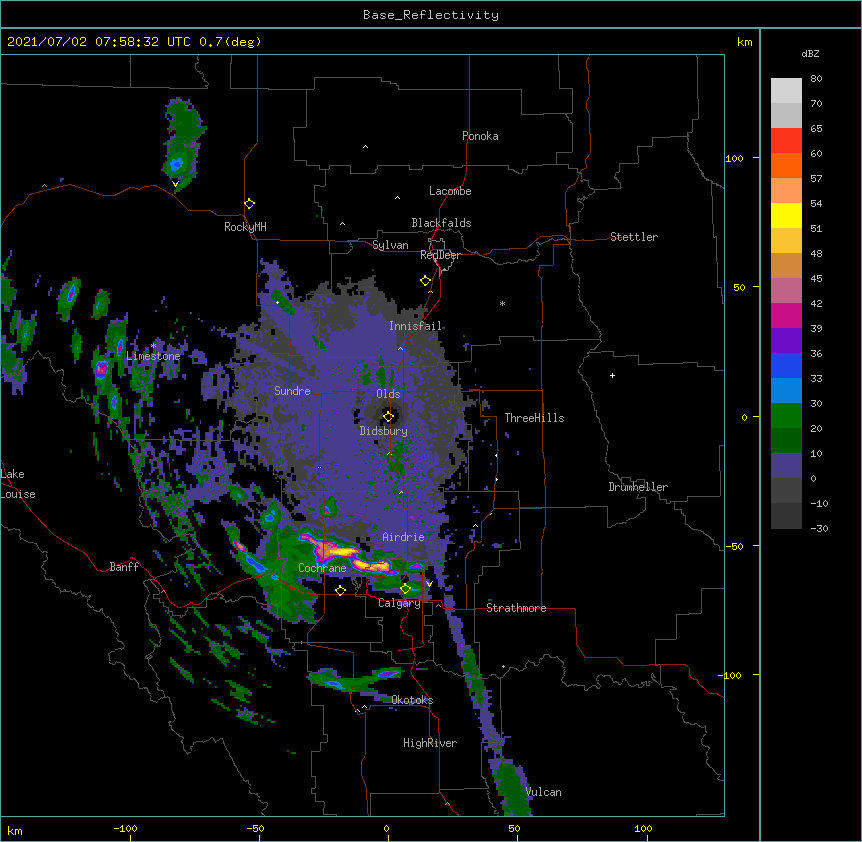Click the Cochrane town label
This screenshot has height=842, width=862.
coord(322,568)
